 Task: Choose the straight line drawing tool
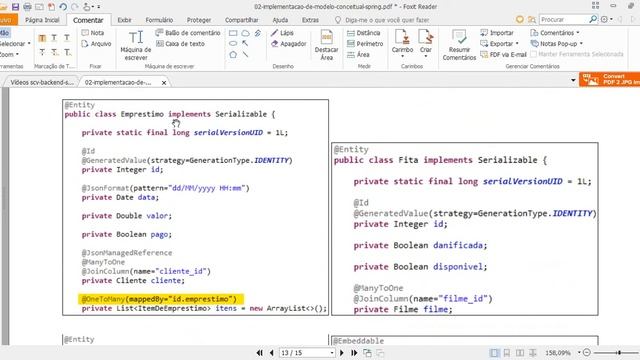245,54
